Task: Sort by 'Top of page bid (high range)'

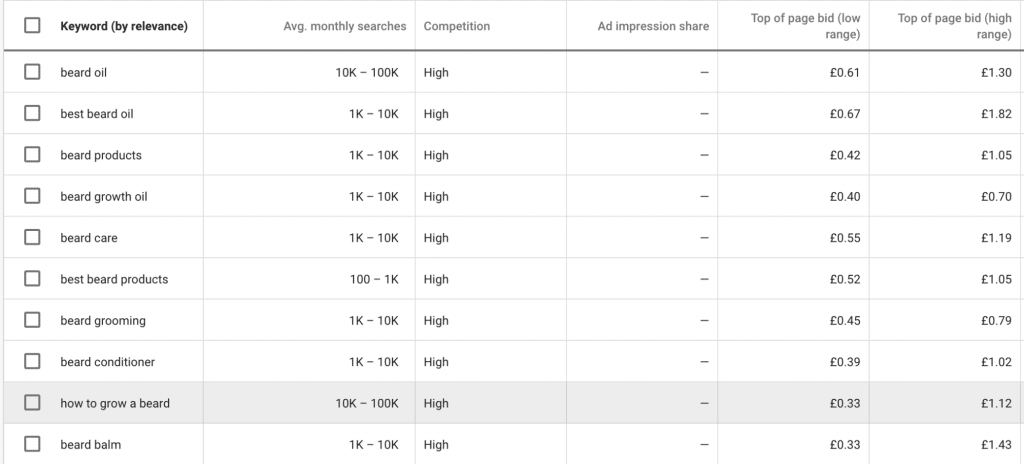Action: [954, 26]
